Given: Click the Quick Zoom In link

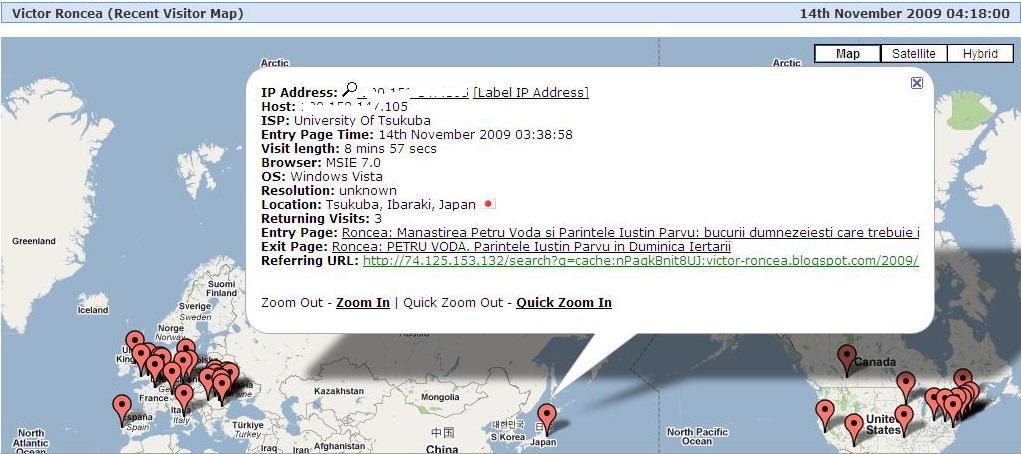Looking at the screenshot, I should point(564,302).
